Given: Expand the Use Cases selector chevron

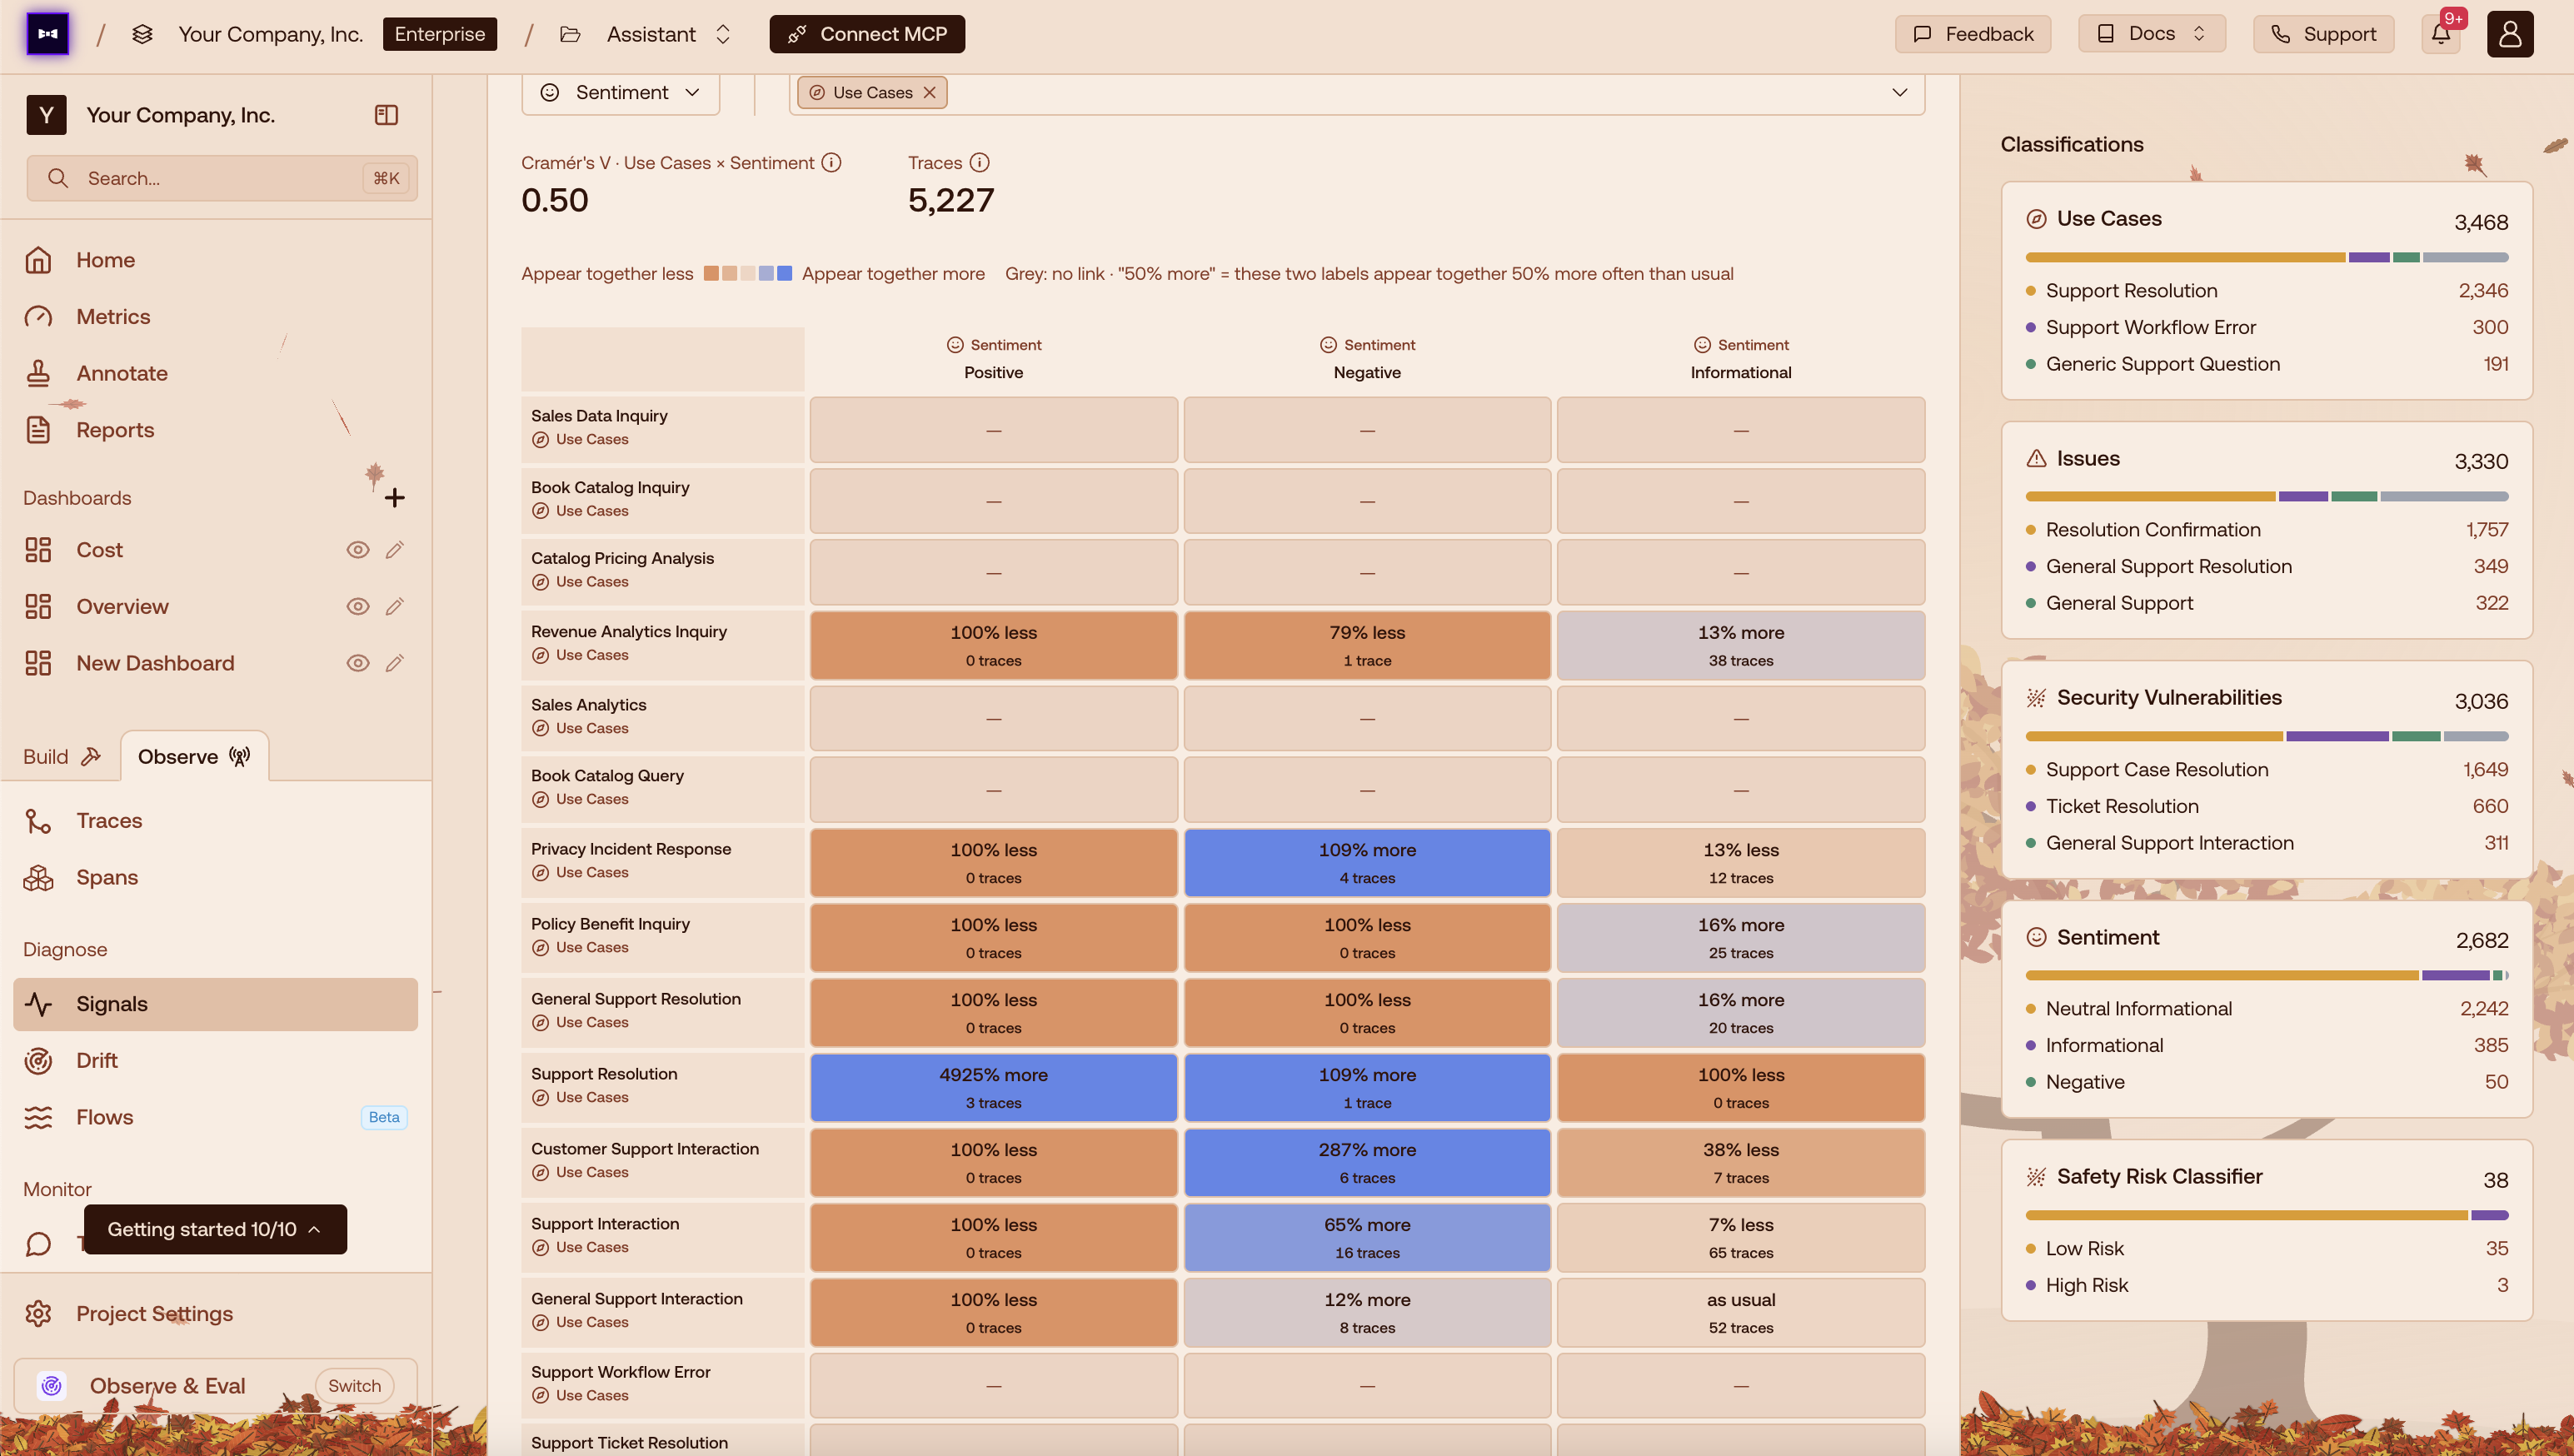Looking at the screenshot, I should [x=1899, y=92].
